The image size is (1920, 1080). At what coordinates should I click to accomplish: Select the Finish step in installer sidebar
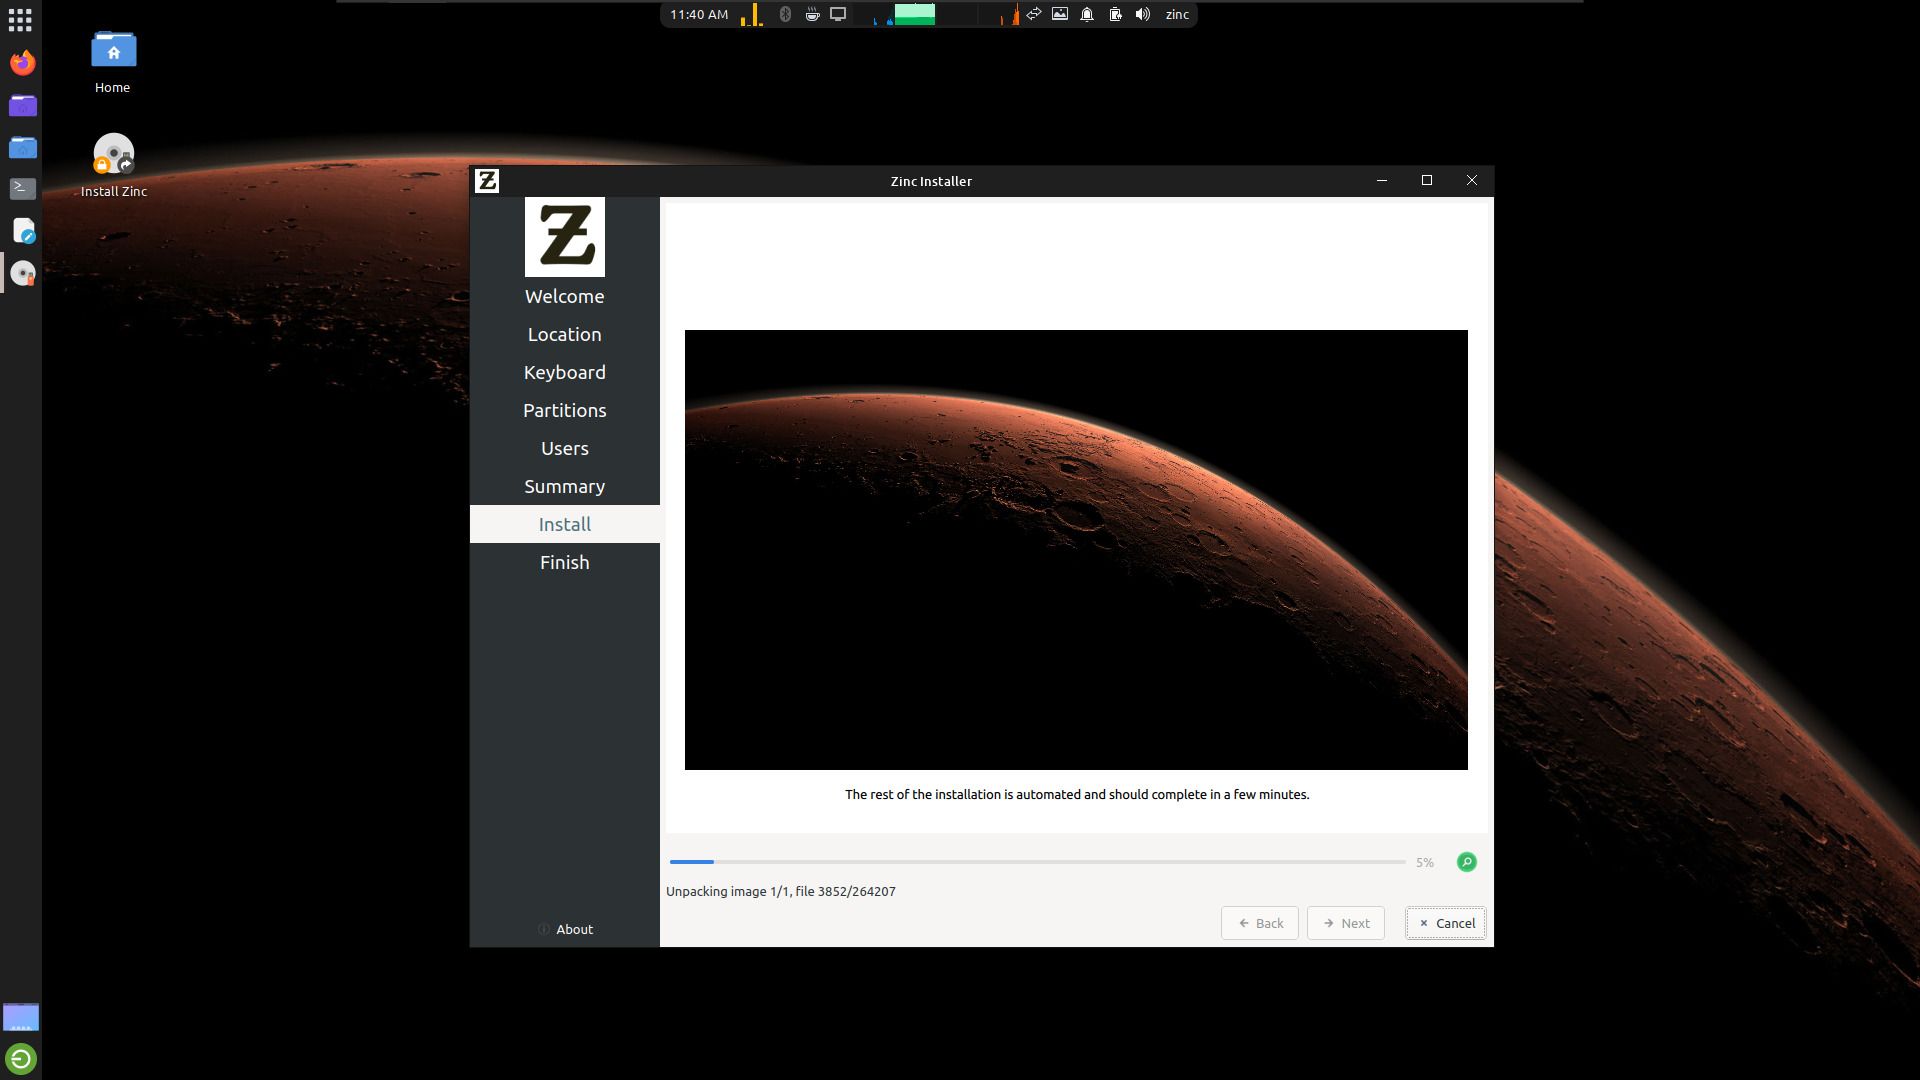564,562
